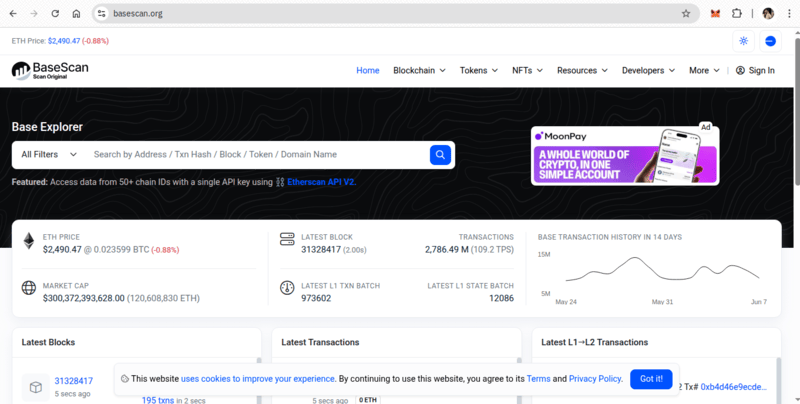Click the Sign In user icon
This screenshot has height=404, width=800.
tap(740, 70)
